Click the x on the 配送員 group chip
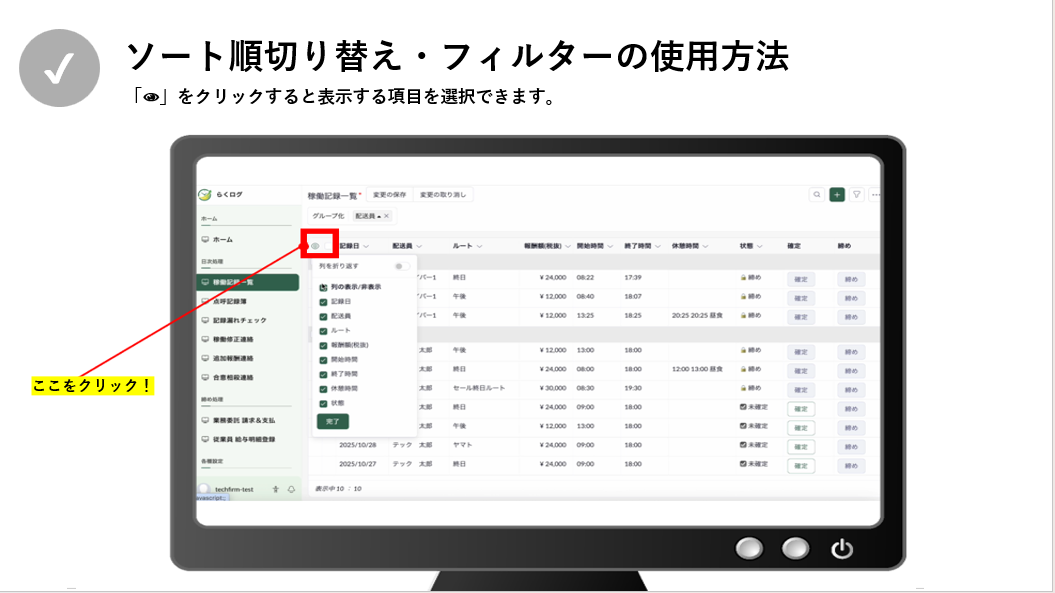Image resolution: width=1055 pixels, height=593 pixels. [387, 216]
